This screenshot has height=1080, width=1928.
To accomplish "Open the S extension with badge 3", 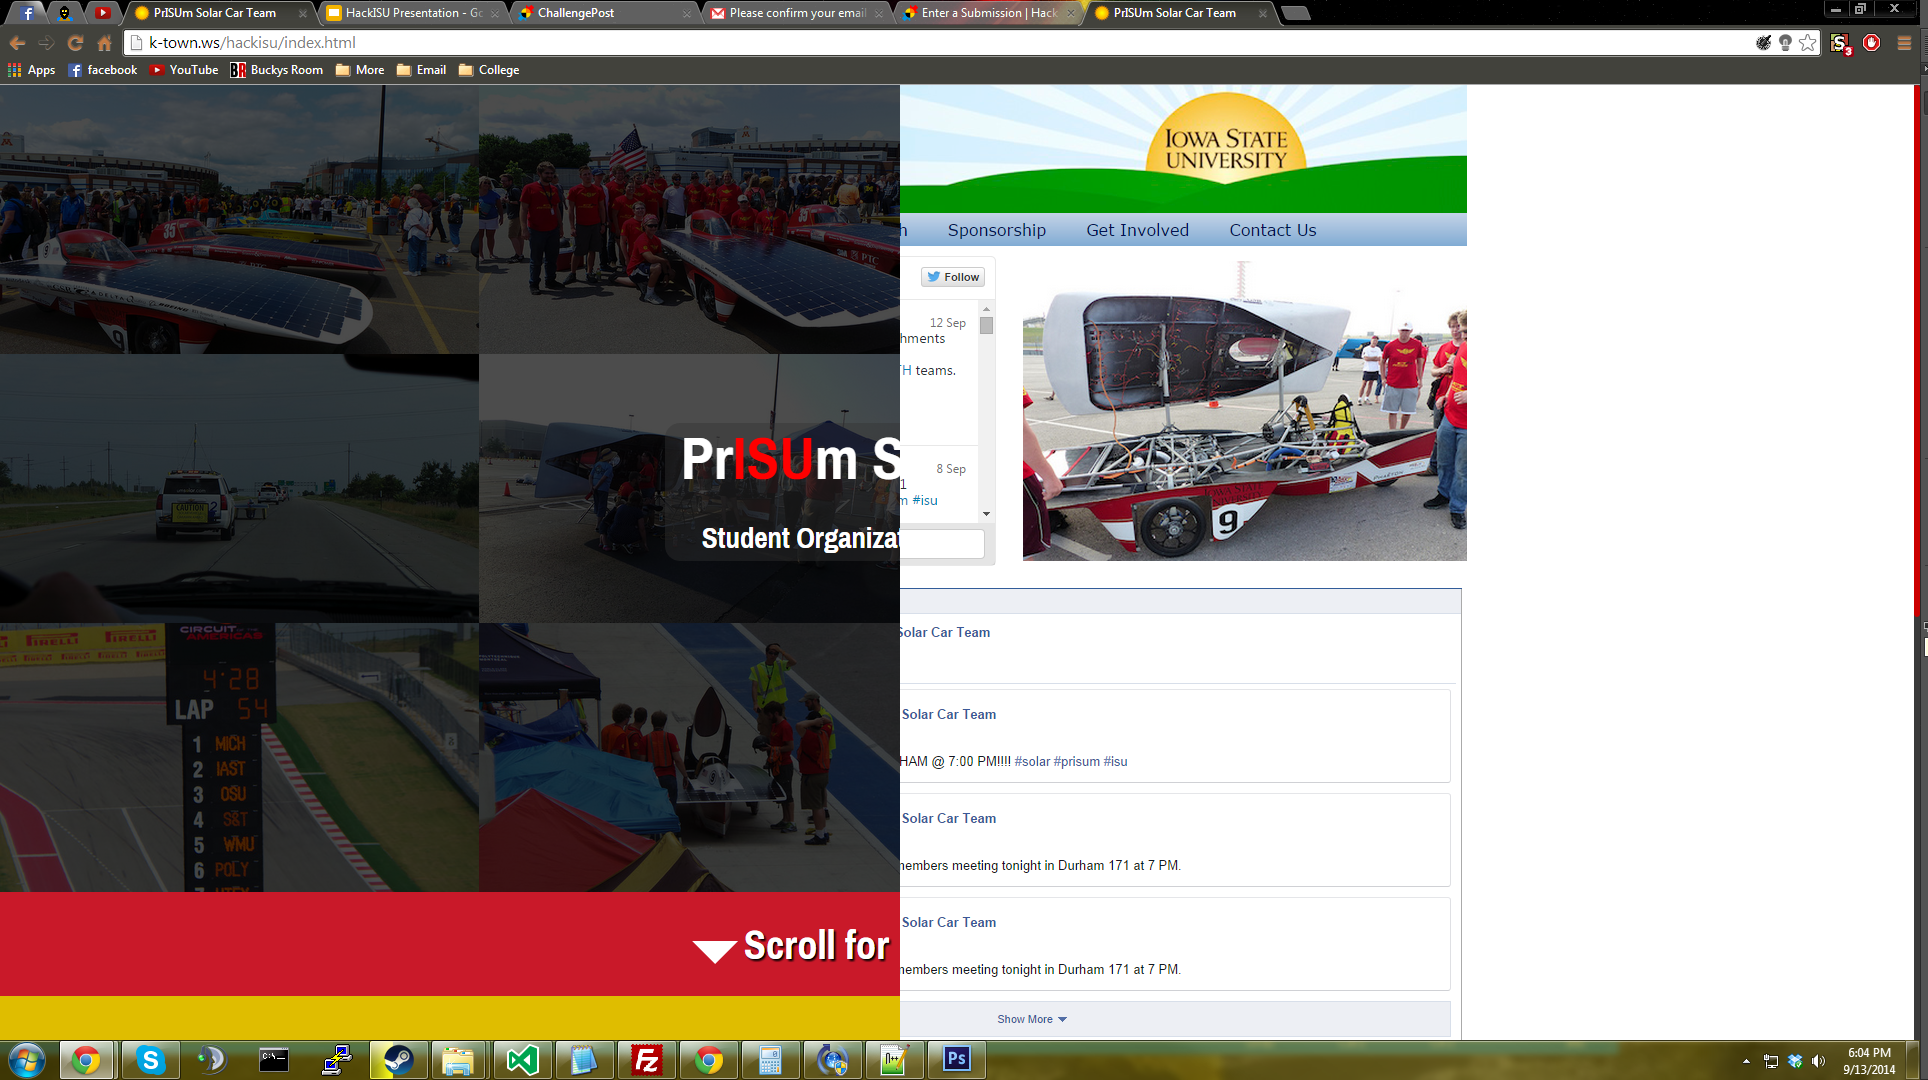I will click(1840, 43).
